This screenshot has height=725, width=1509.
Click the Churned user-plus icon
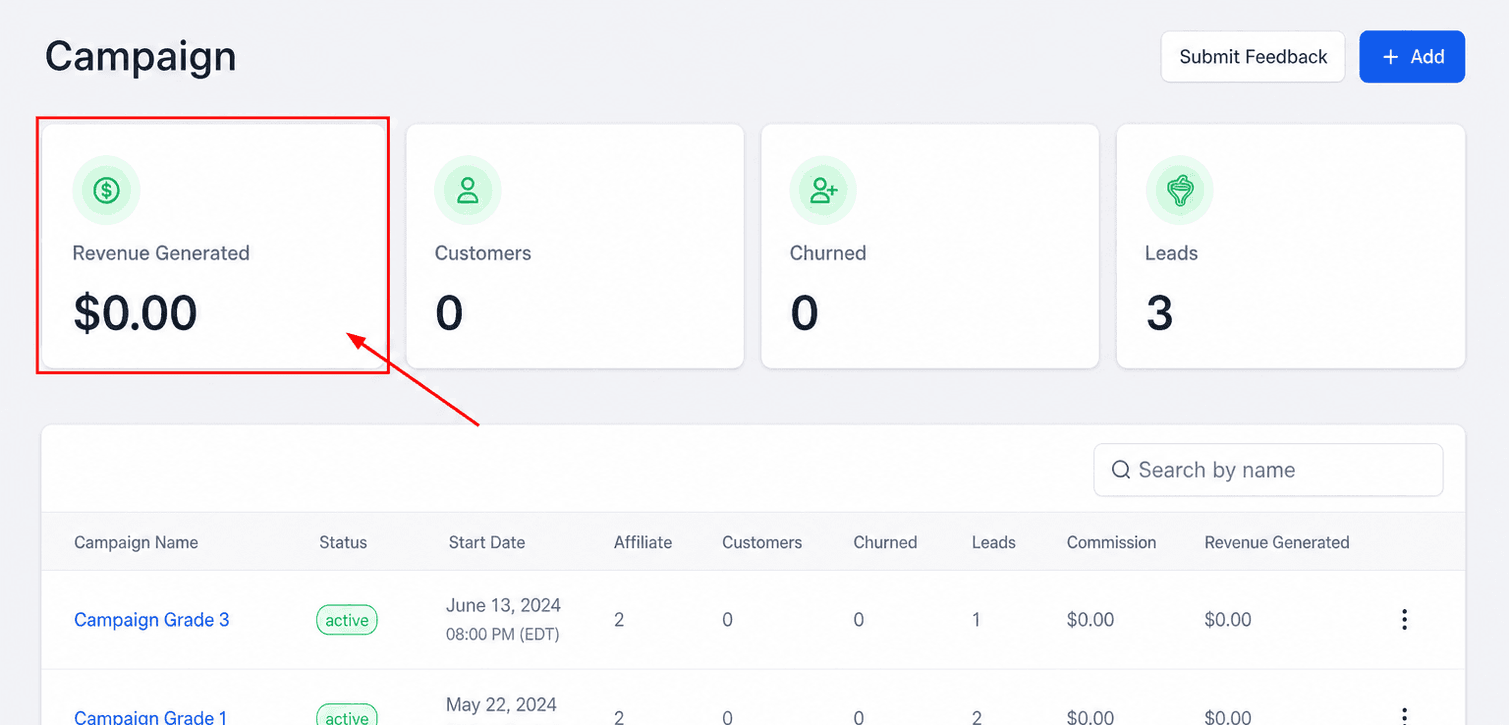click(x=823, y=190)
